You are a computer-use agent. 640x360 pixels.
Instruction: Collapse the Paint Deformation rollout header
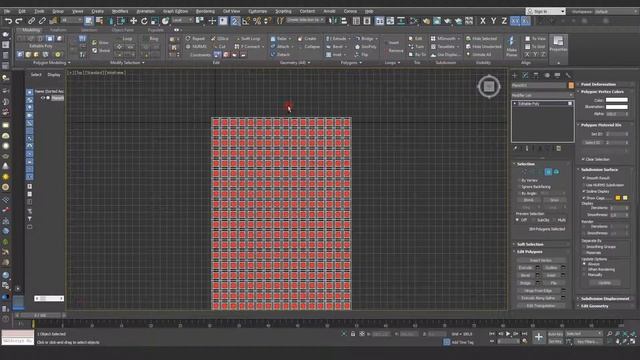606,84
